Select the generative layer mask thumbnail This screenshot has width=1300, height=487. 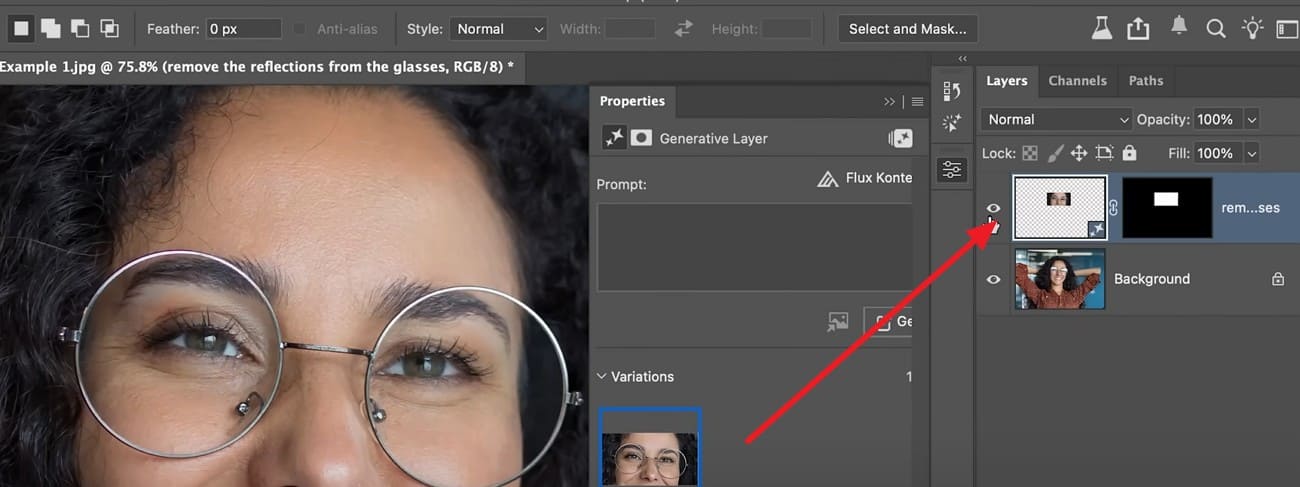coord(1167,208)
